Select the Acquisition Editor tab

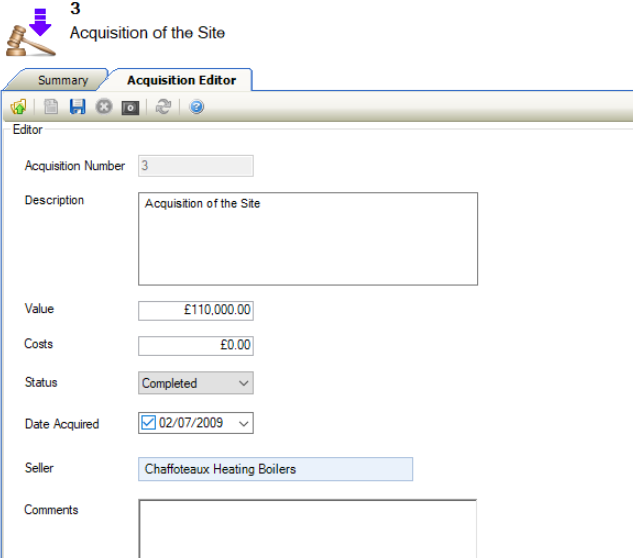(x=181, y=80)
